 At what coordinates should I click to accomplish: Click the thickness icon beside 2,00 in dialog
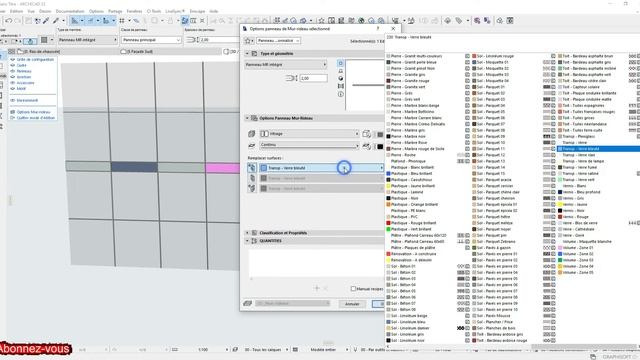click(291, 78)
